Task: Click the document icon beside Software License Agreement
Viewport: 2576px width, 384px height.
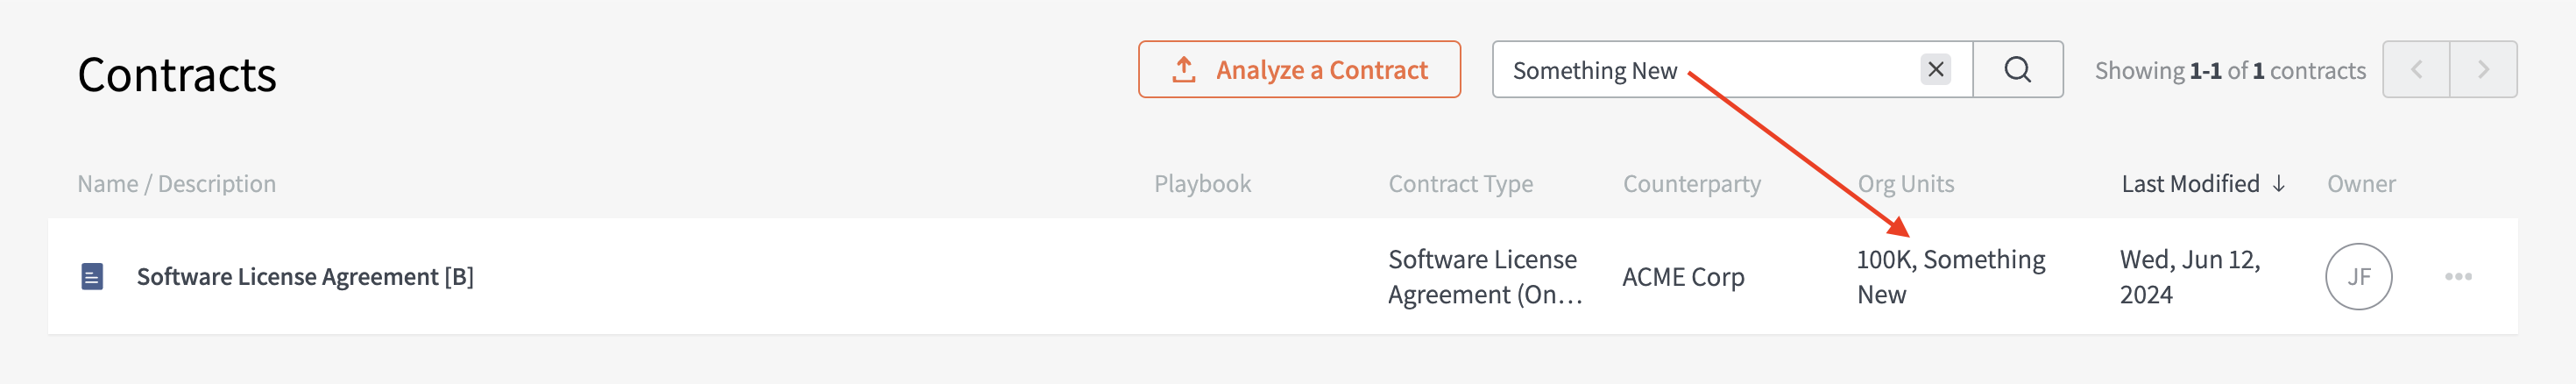Action: 92,276
